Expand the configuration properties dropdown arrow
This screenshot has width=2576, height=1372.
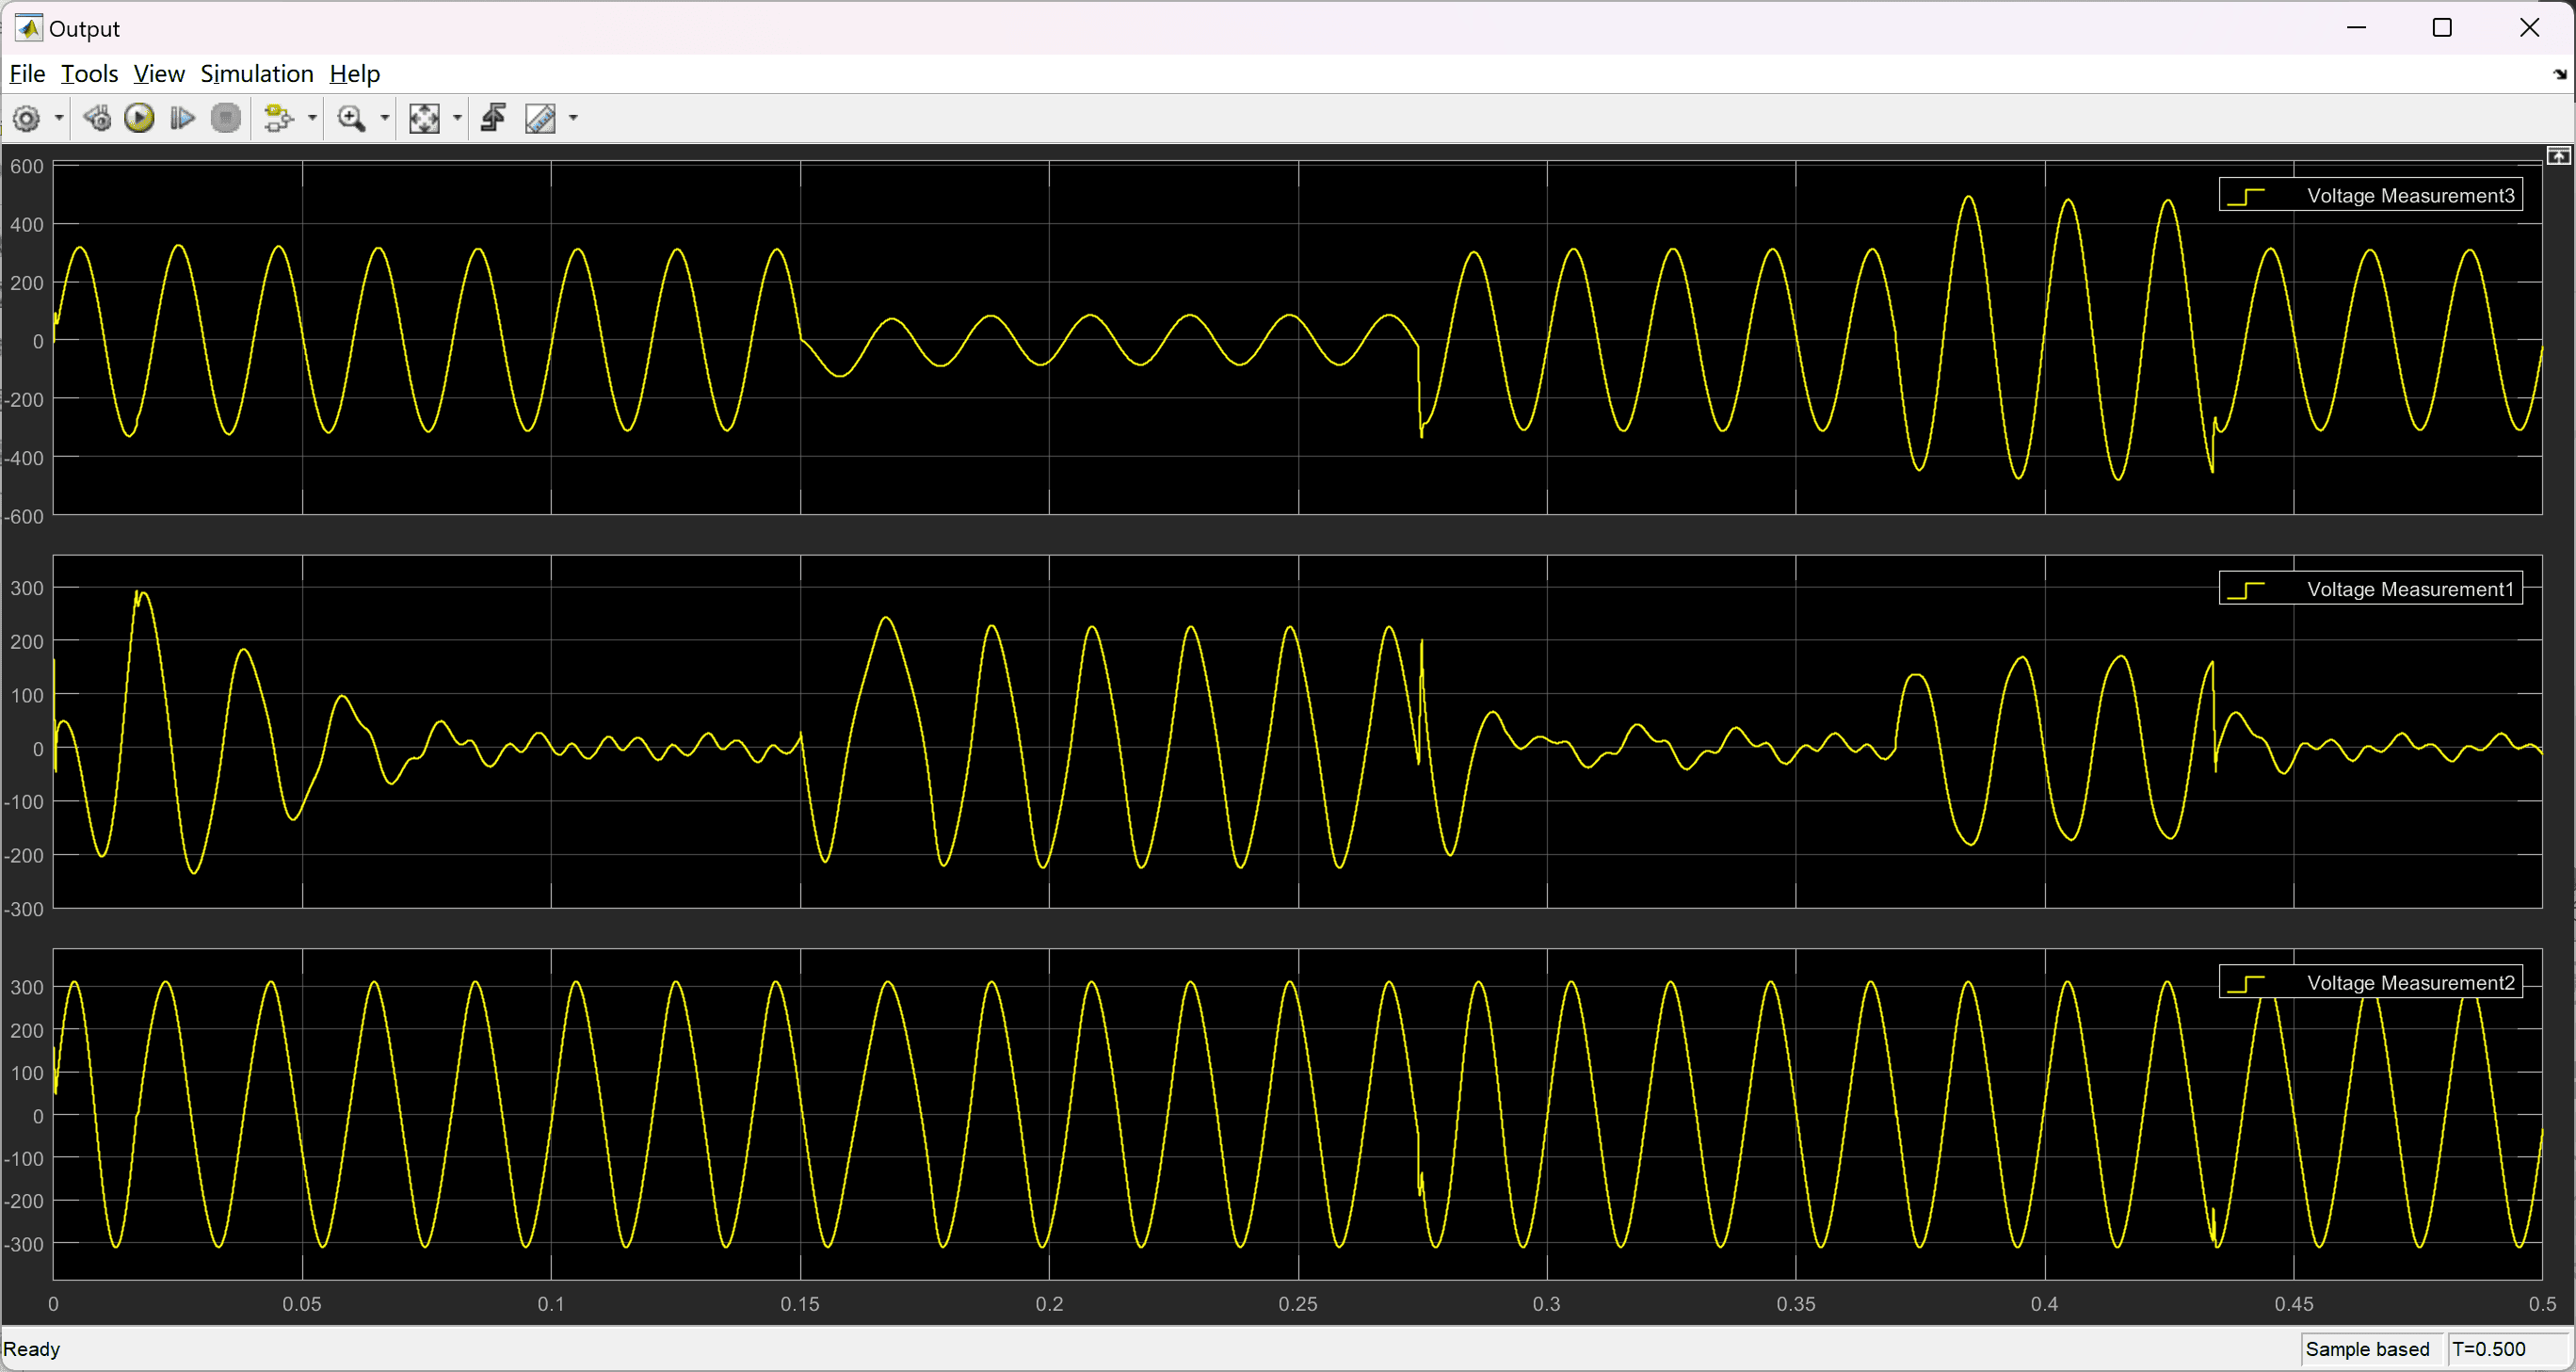point(59,119)
